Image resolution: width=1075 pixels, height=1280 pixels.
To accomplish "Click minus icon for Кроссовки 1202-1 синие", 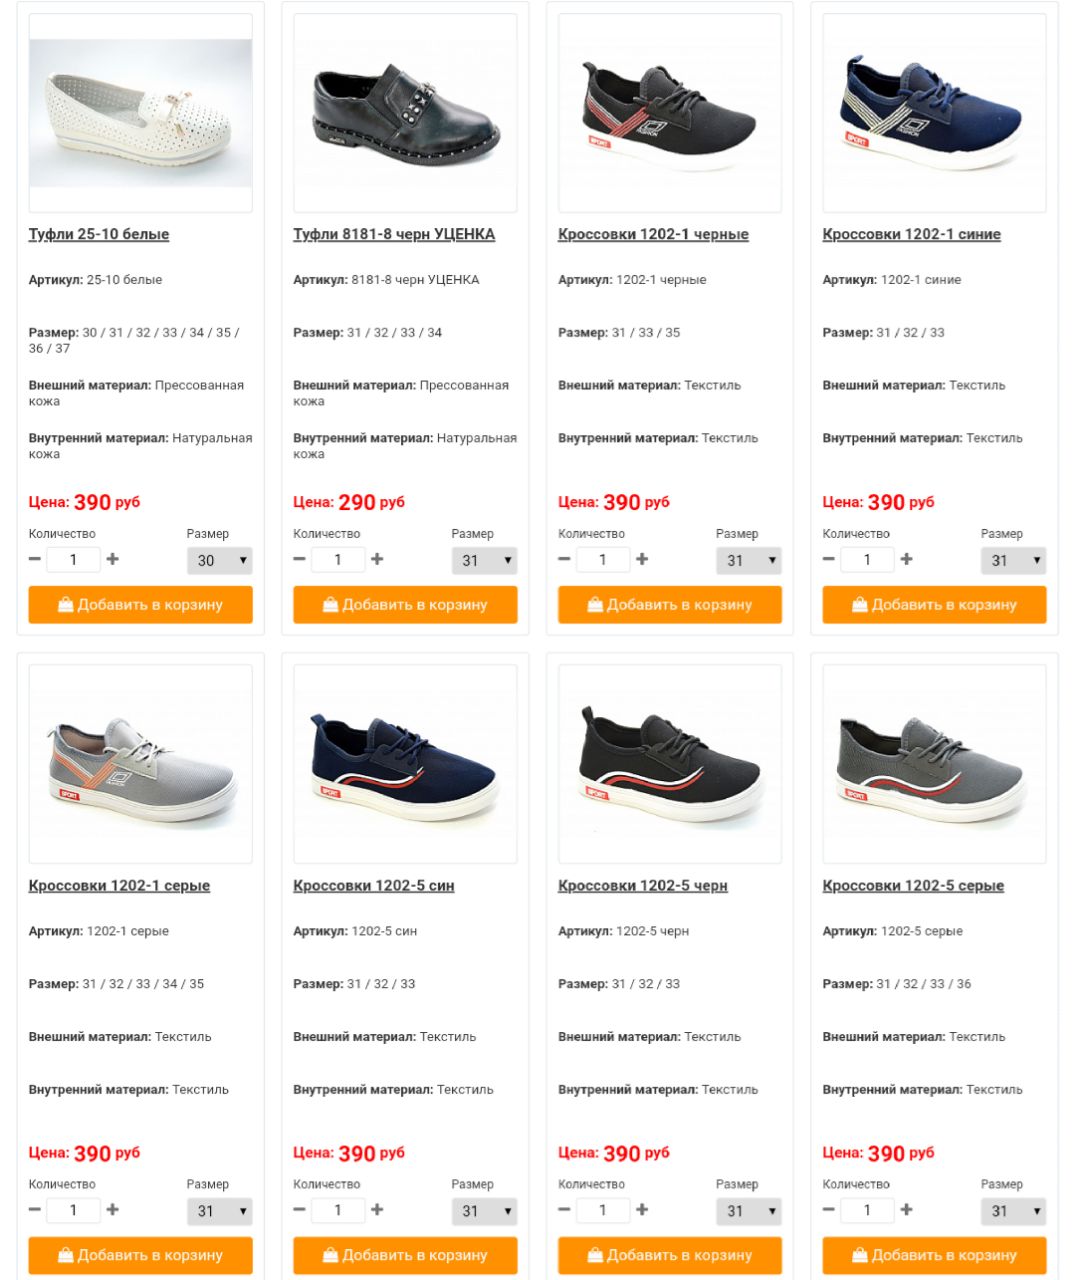I will pos(828,559).
